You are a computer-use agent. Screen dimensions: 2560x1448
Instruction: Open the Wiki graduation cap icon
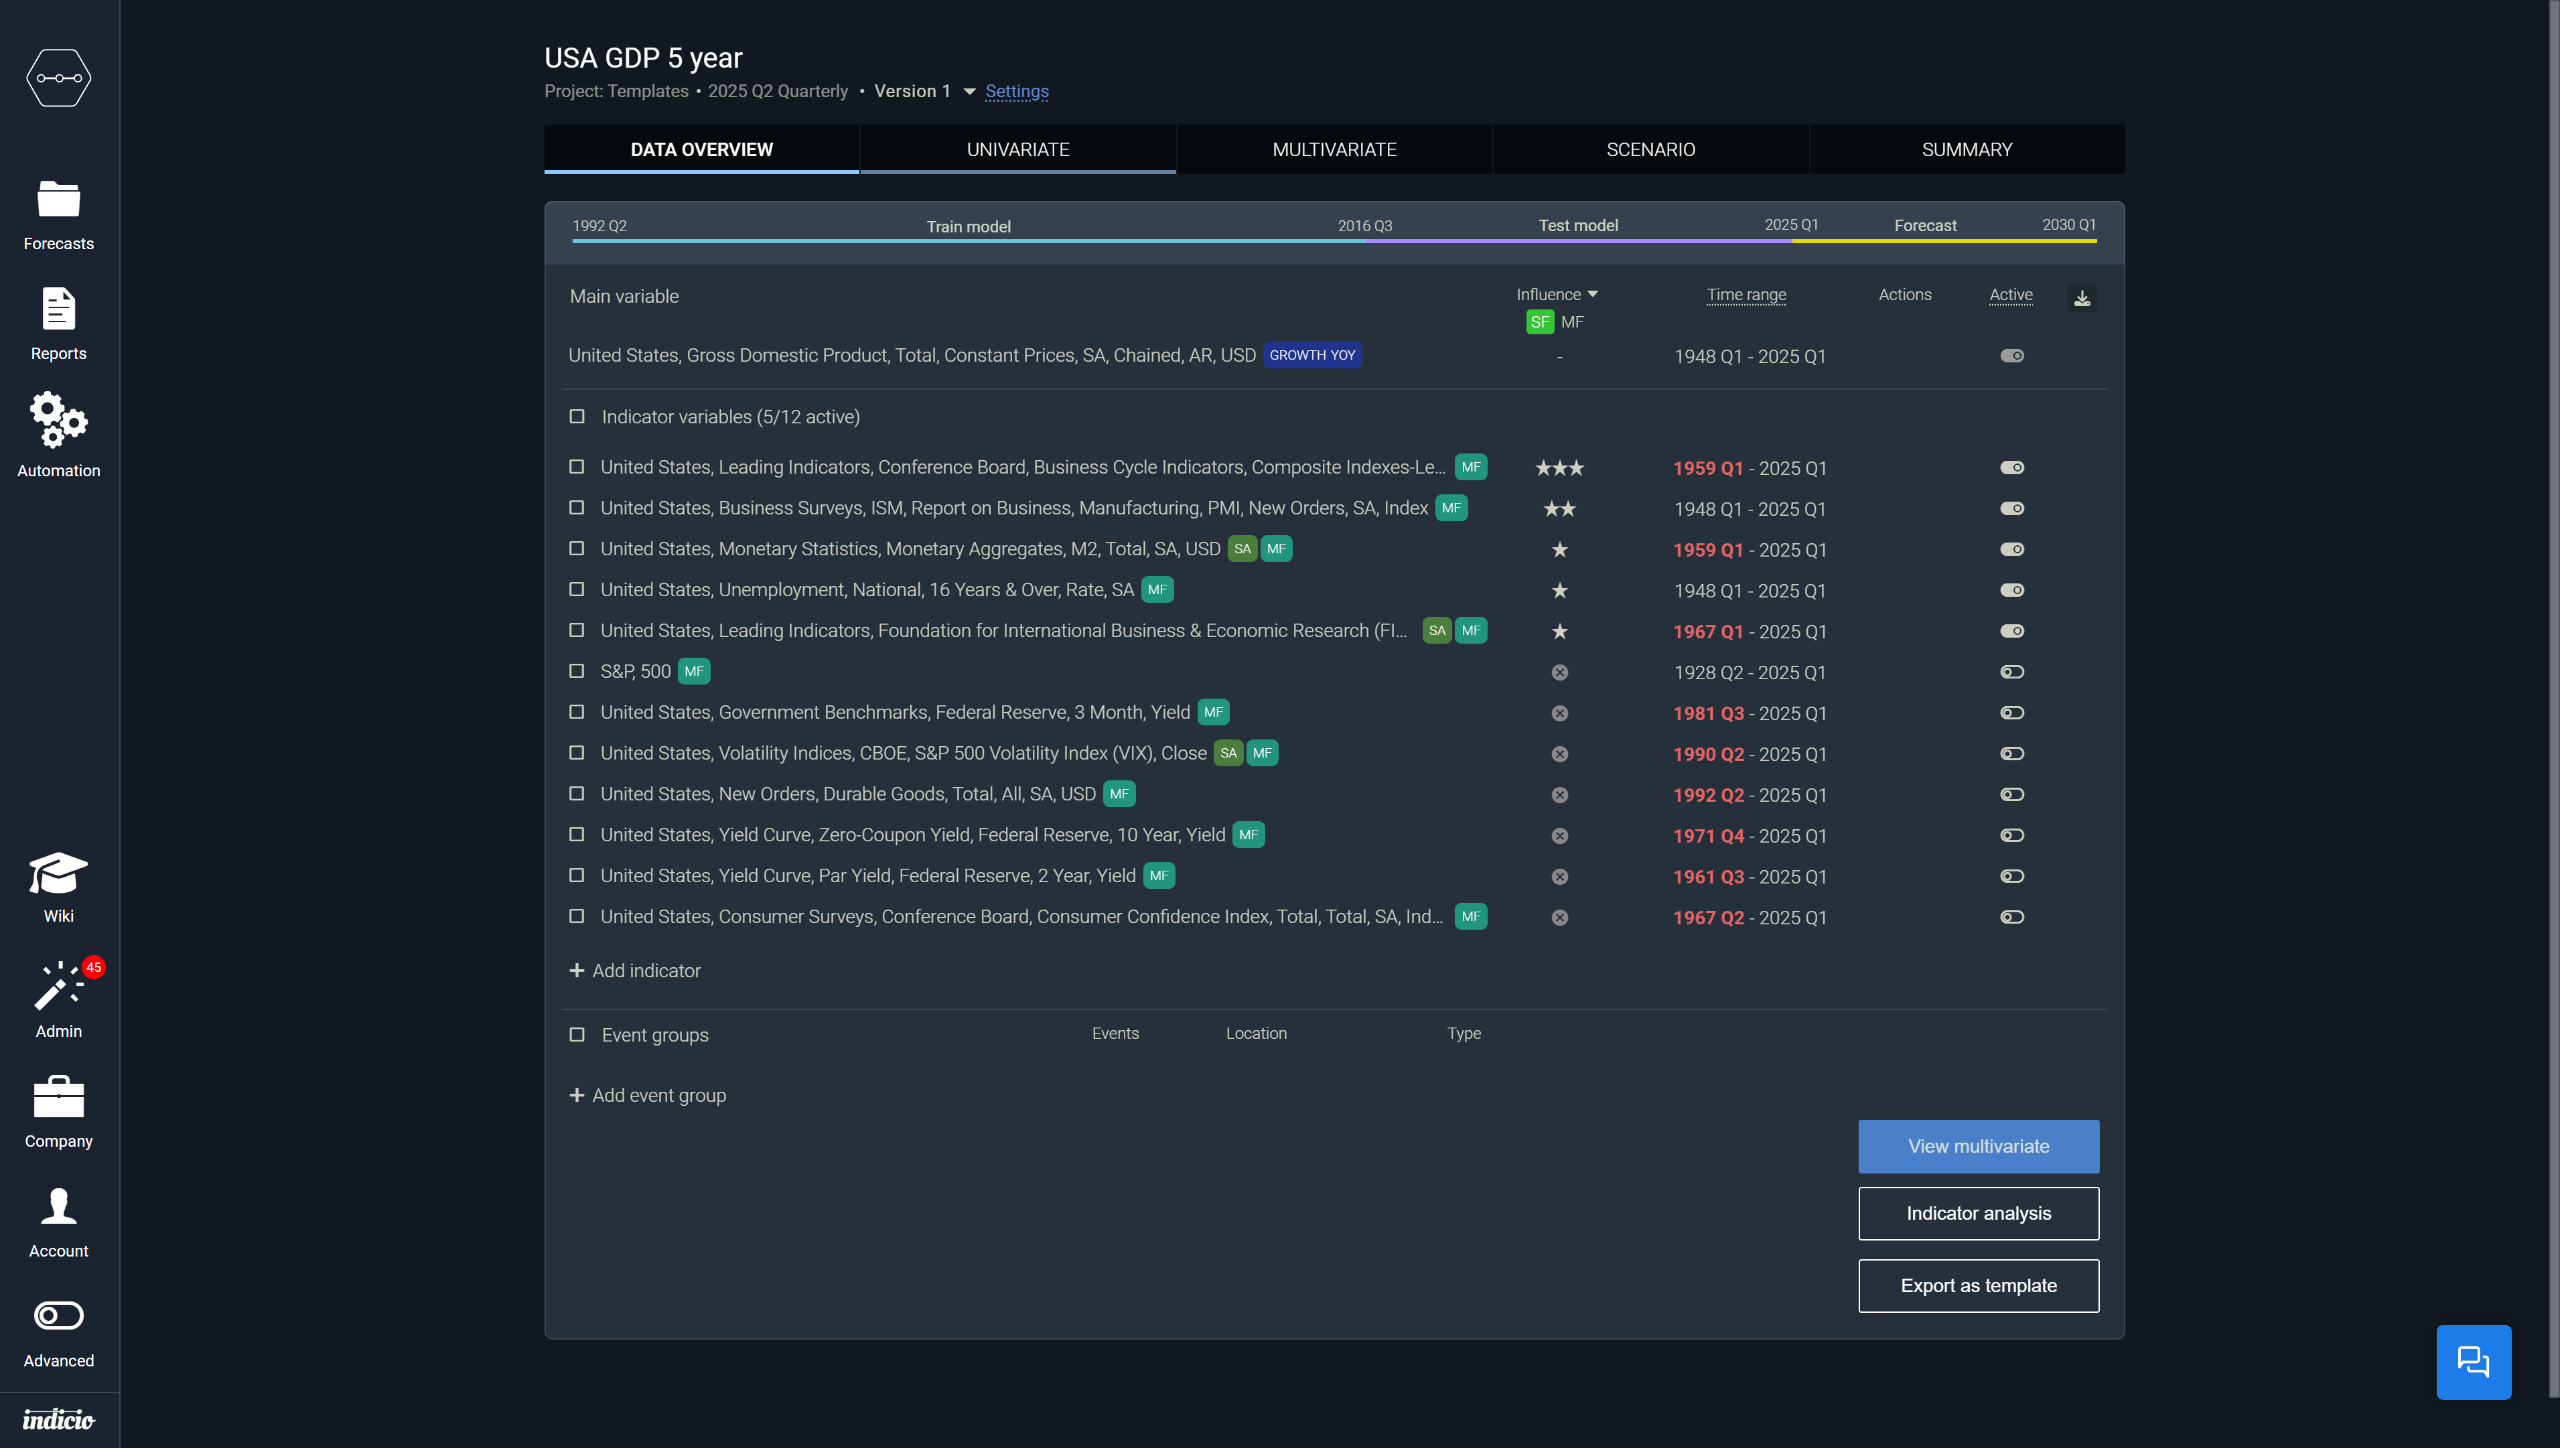(58, 875)
